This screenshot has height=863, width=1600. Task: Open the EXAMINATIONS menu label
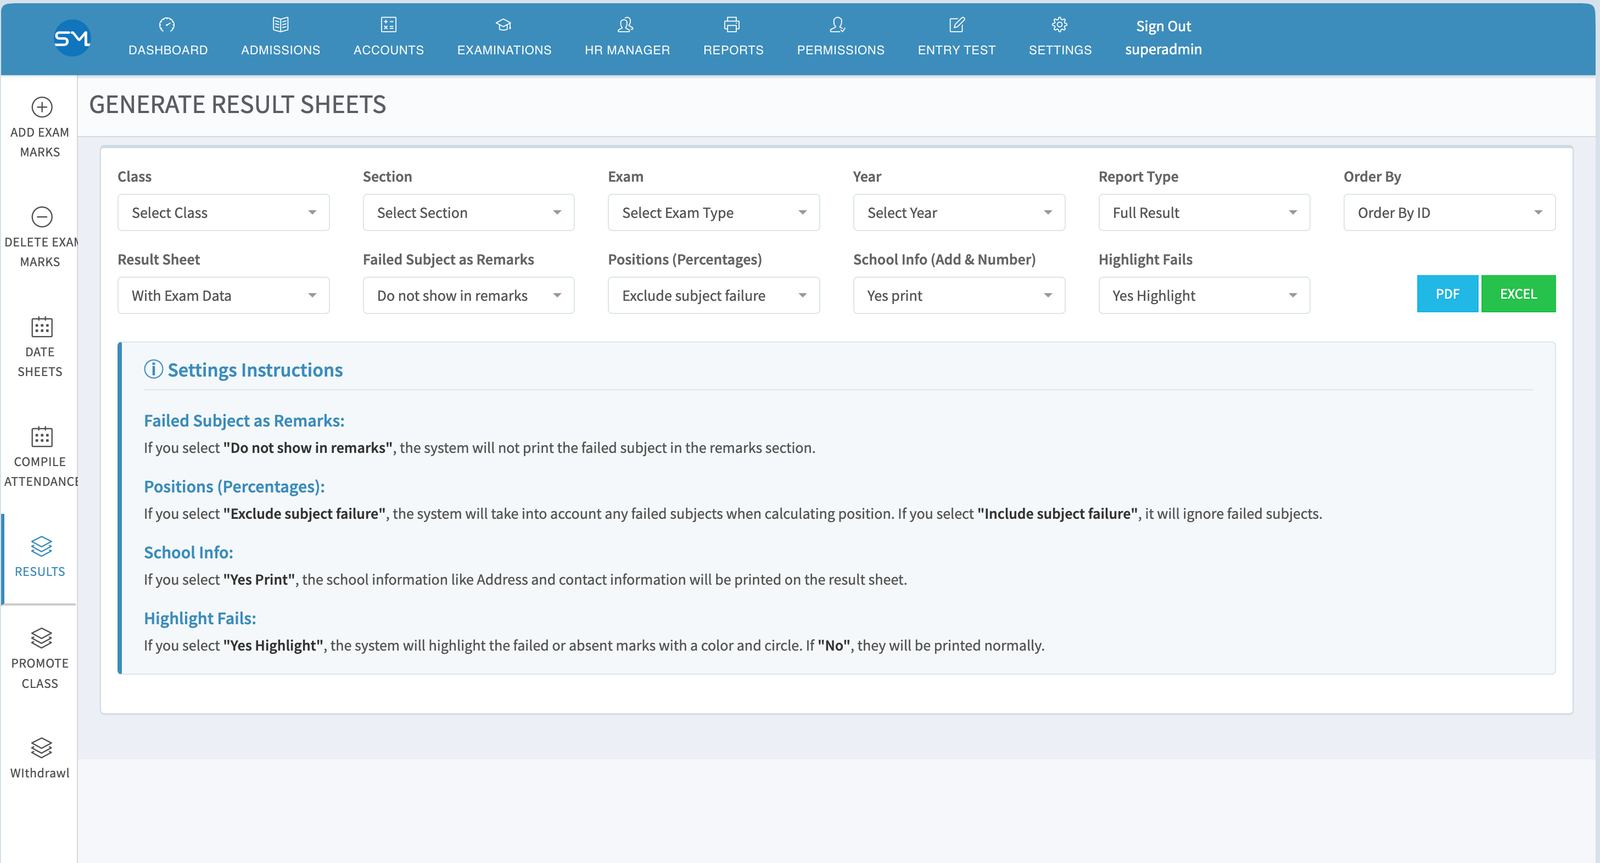tap(504, 50)
